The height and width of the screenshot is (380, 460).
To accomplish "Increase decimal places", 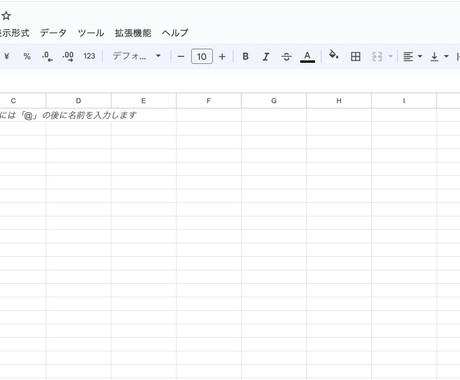I will point(68,56).
